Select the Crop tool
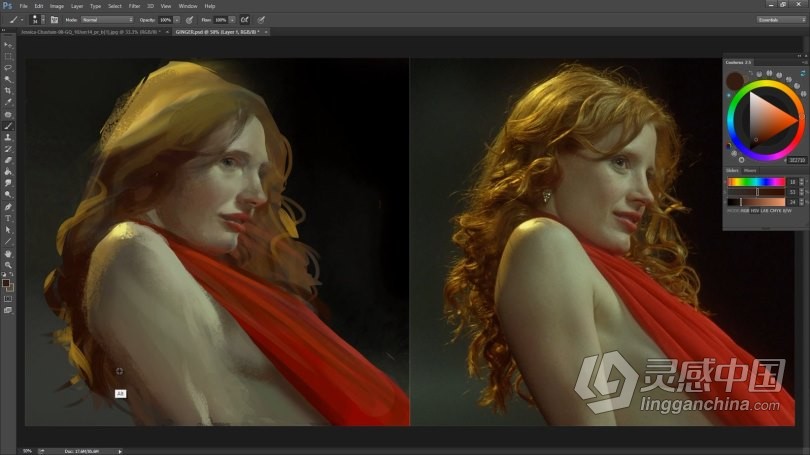810x455 pixels. [8, 91]
